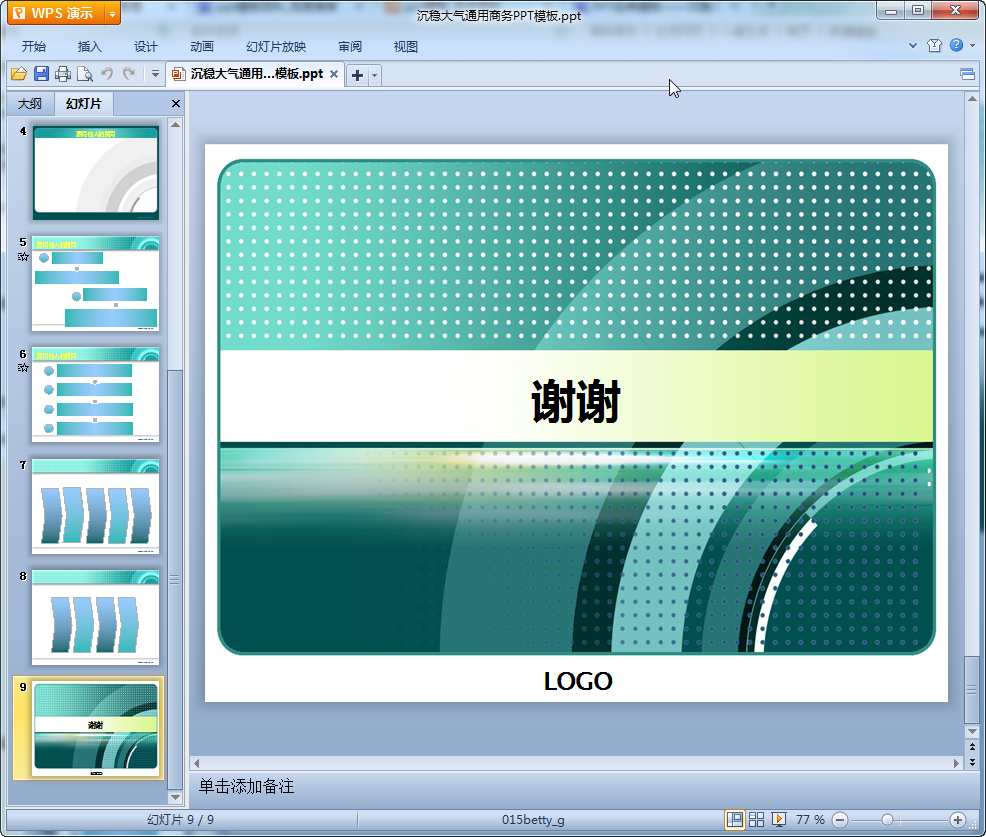Expand the Help dropdown arrow
Viewport: 986px width, 837px height.
coord(973,45)
